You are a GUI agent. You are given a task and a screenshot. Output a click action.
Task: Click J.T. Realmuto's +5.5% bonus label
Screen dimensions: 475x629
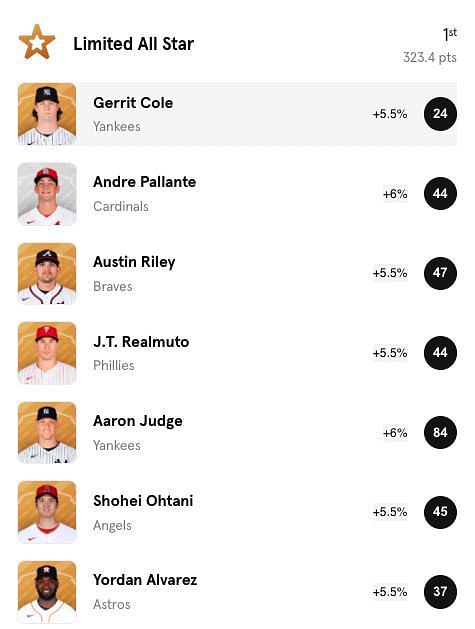(390, 353)
